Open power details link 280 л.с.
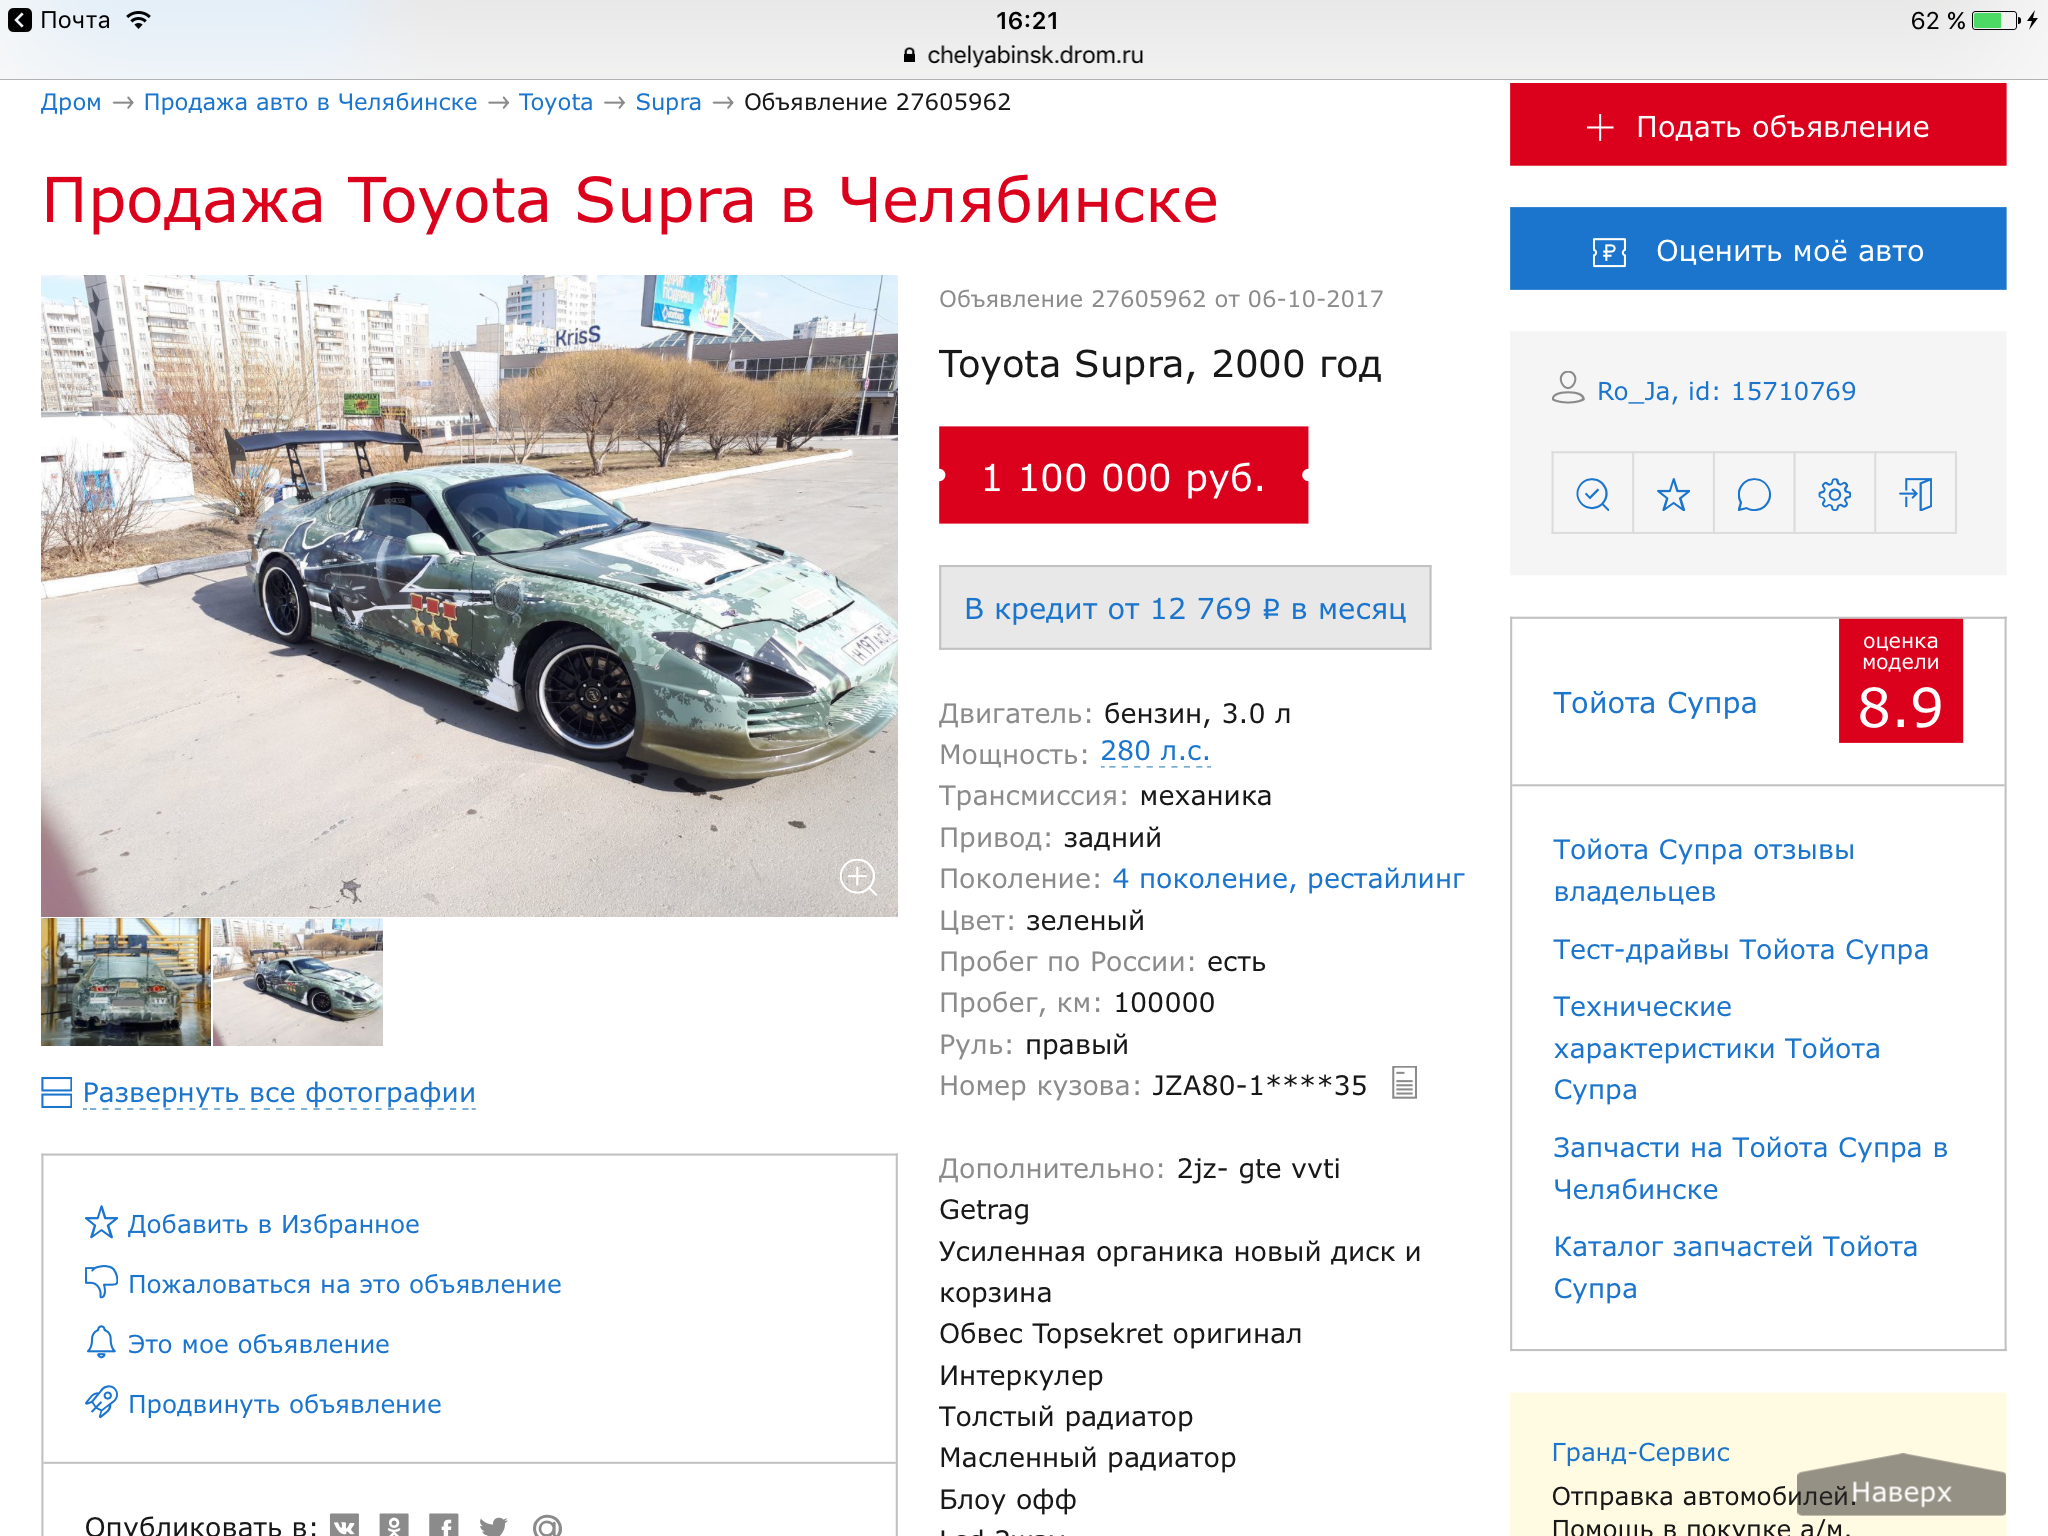The height and width of the screenshot is (1536, 2048). point(1155,752)
